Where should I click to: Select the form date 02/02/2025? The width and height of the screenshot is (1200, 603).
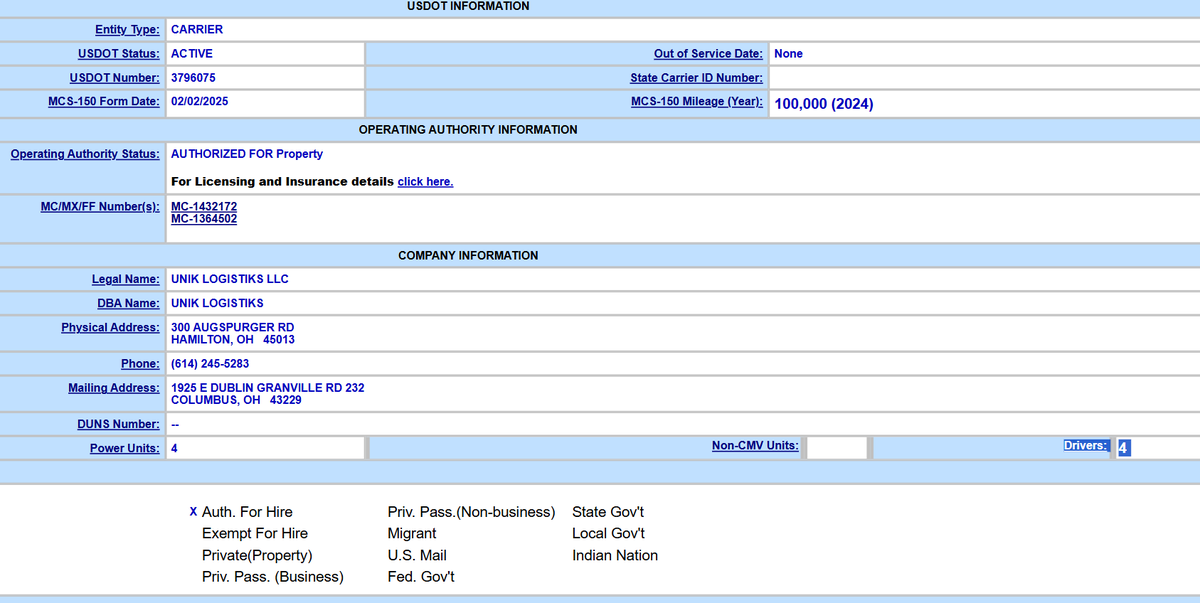pos(200,102)
